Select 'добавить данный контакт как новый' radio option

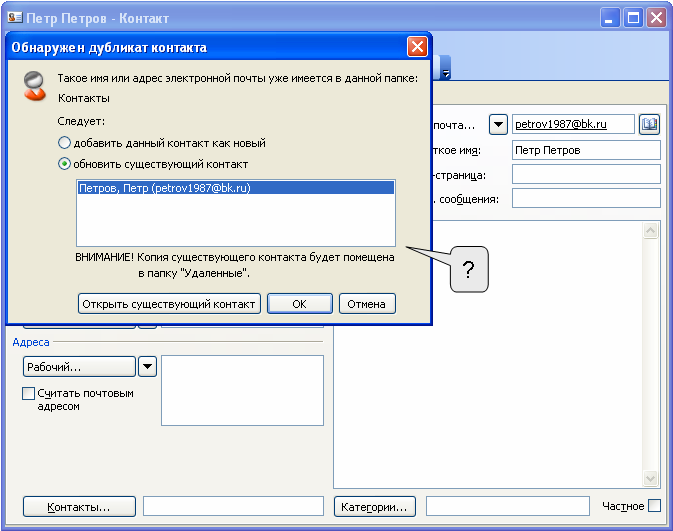point(64,143)
